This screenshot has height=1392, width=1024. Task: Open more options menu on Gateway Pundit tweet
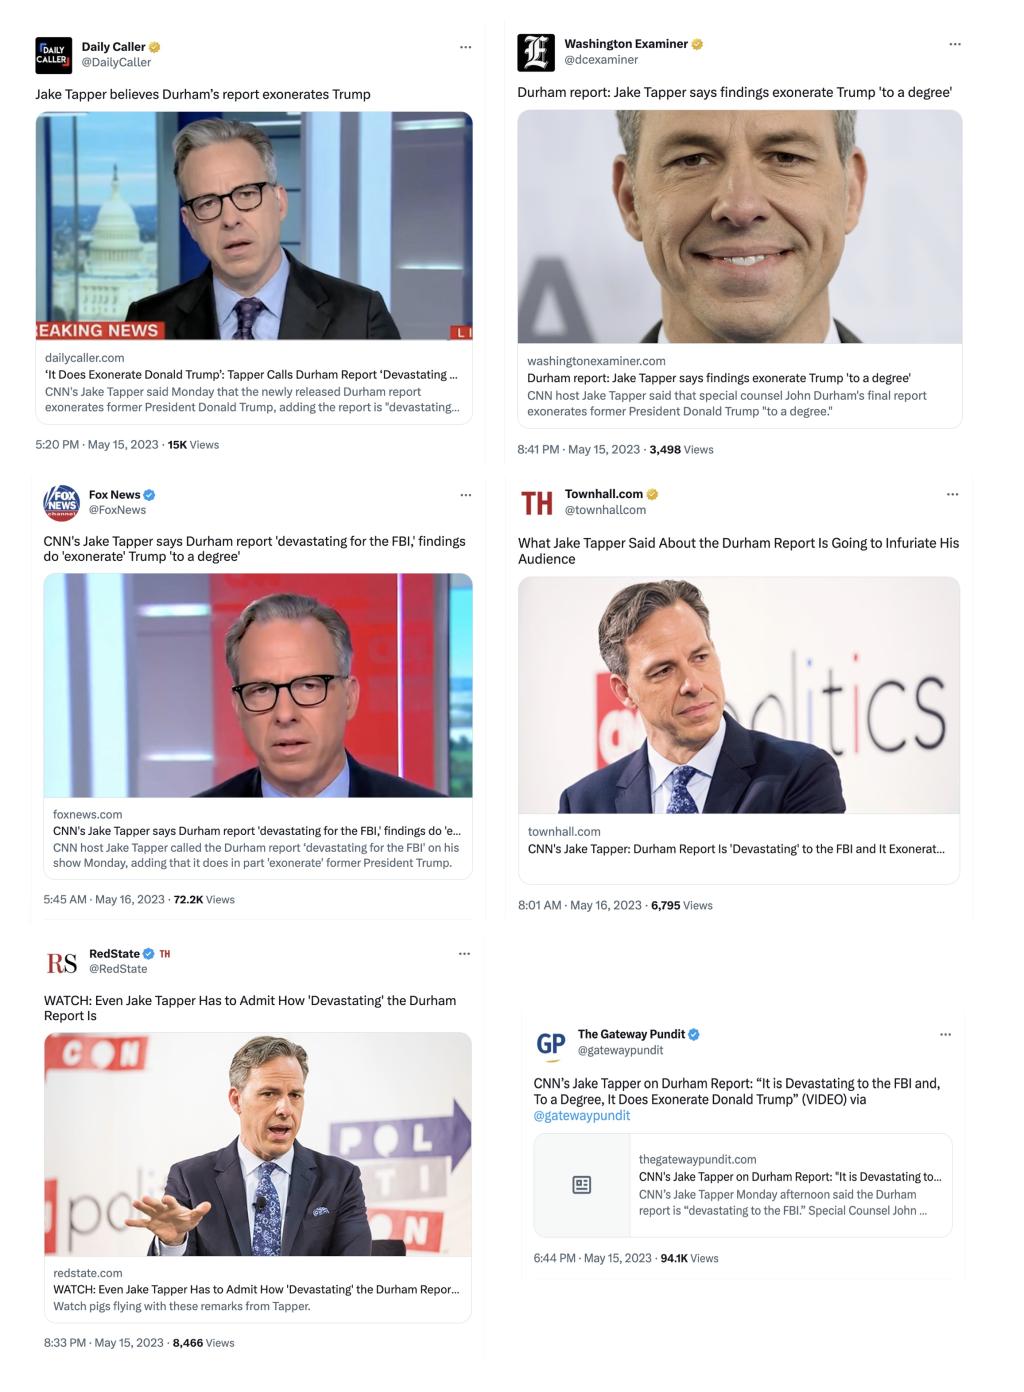tap(945, 1035)
